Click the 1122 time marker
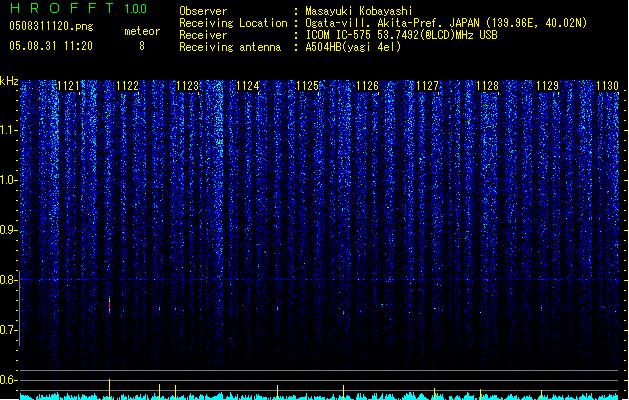629x400 pixels. 128,86
